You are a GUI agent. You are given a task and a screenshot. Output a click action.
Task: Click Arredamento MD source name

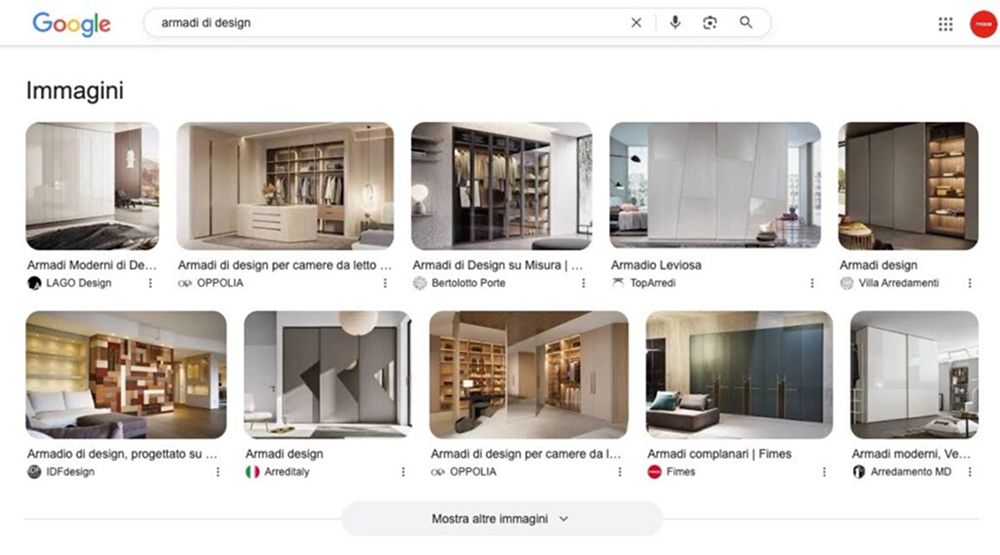pyautogui.click(x=911, y=472)
